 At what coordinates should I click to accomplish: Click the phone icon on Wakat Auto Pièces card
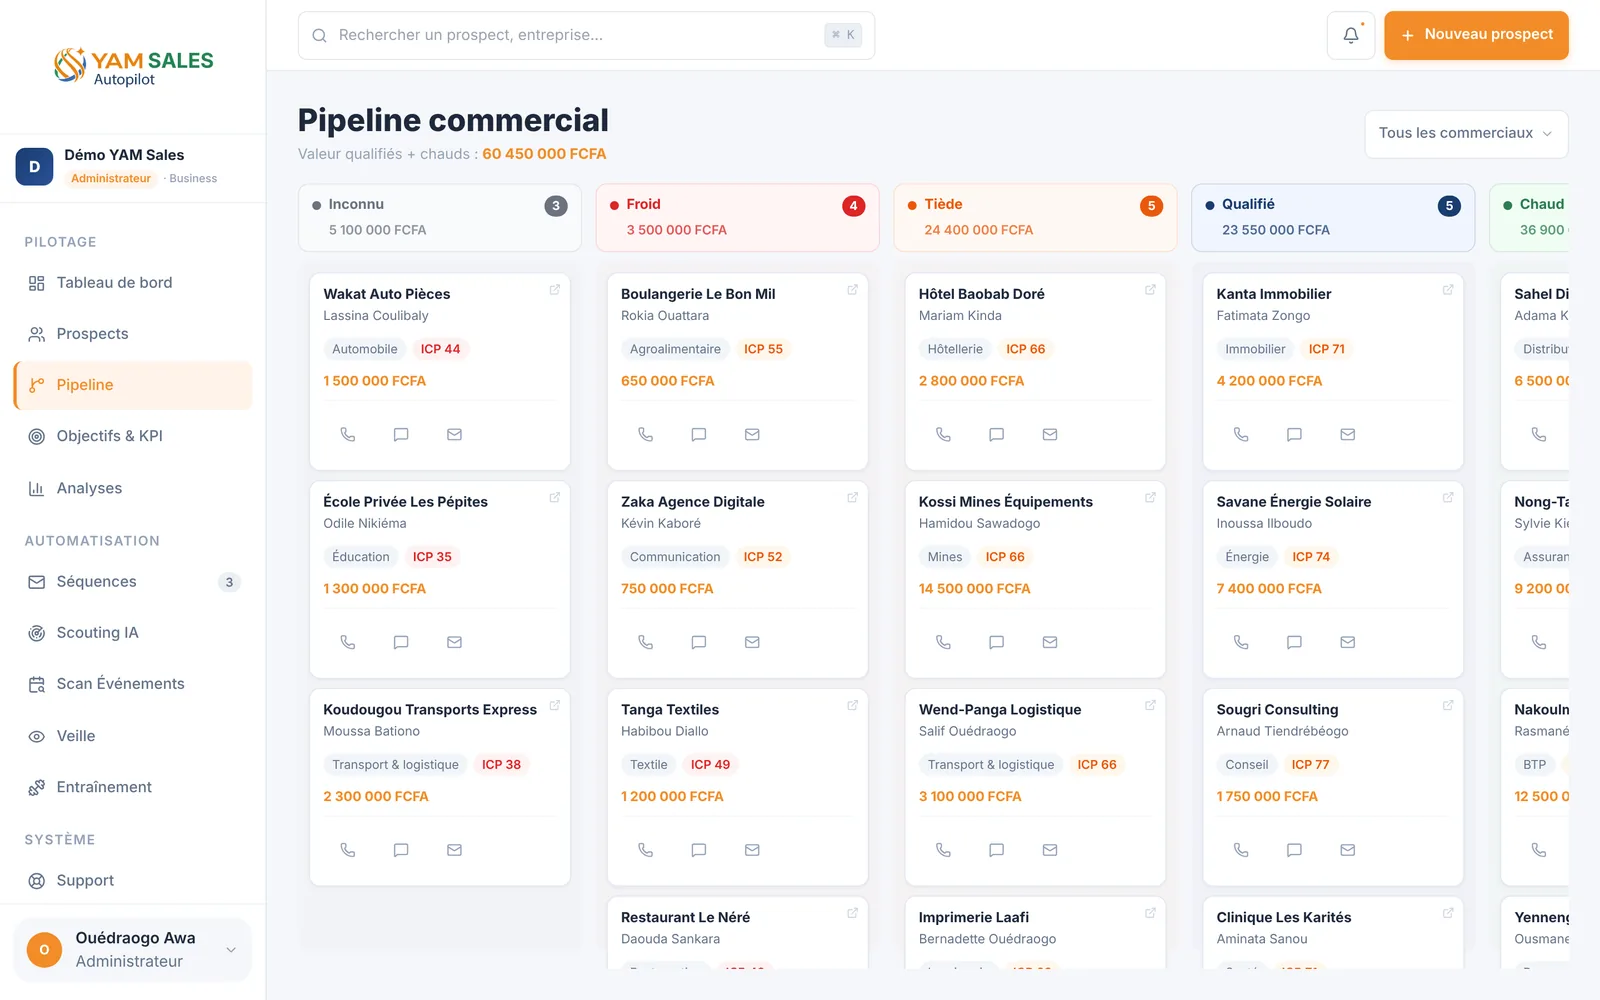coord(348,435)
